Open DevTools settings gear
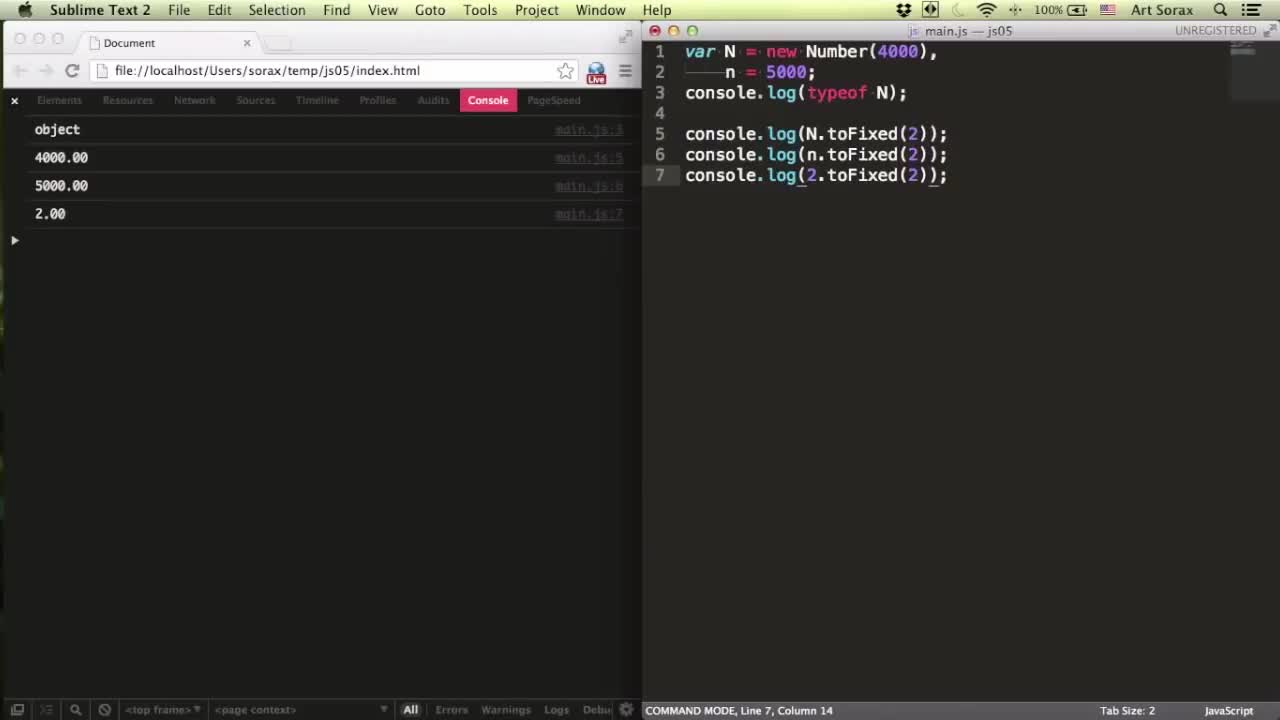 pos(626,710)
